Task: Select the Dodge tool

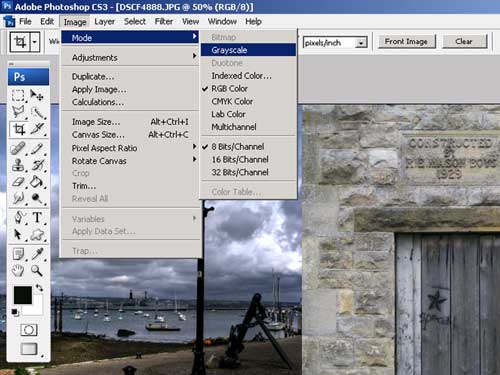Action: (37, 199)
